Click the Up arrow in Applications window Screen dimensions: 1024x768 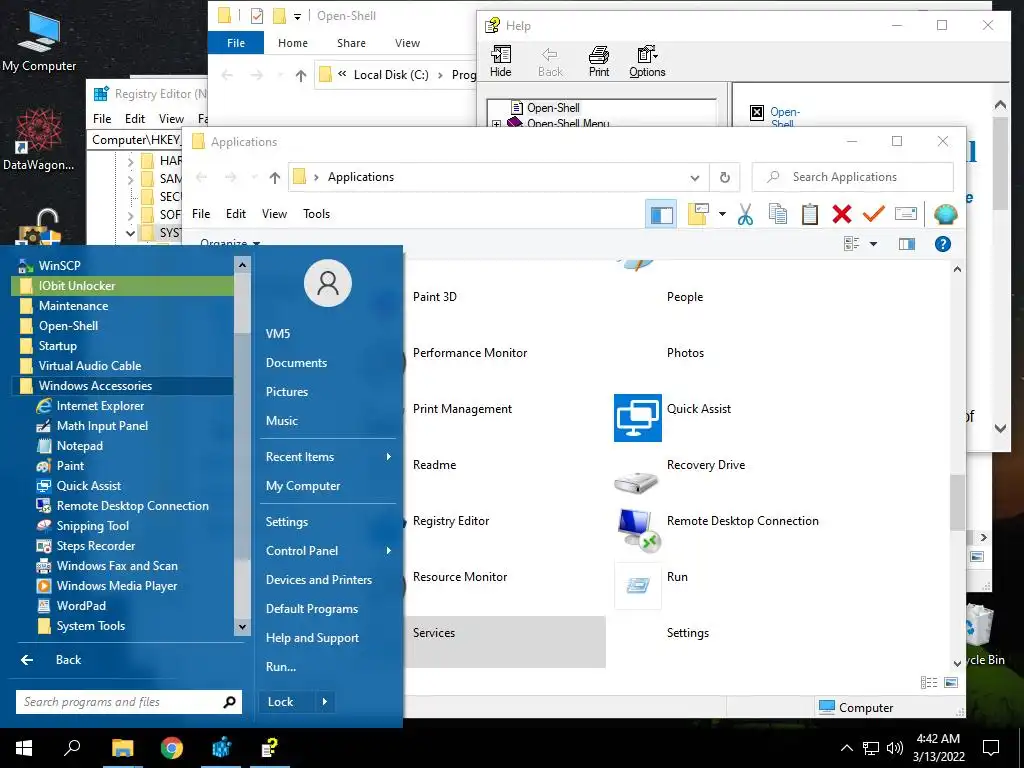click(x=275, y=178)
